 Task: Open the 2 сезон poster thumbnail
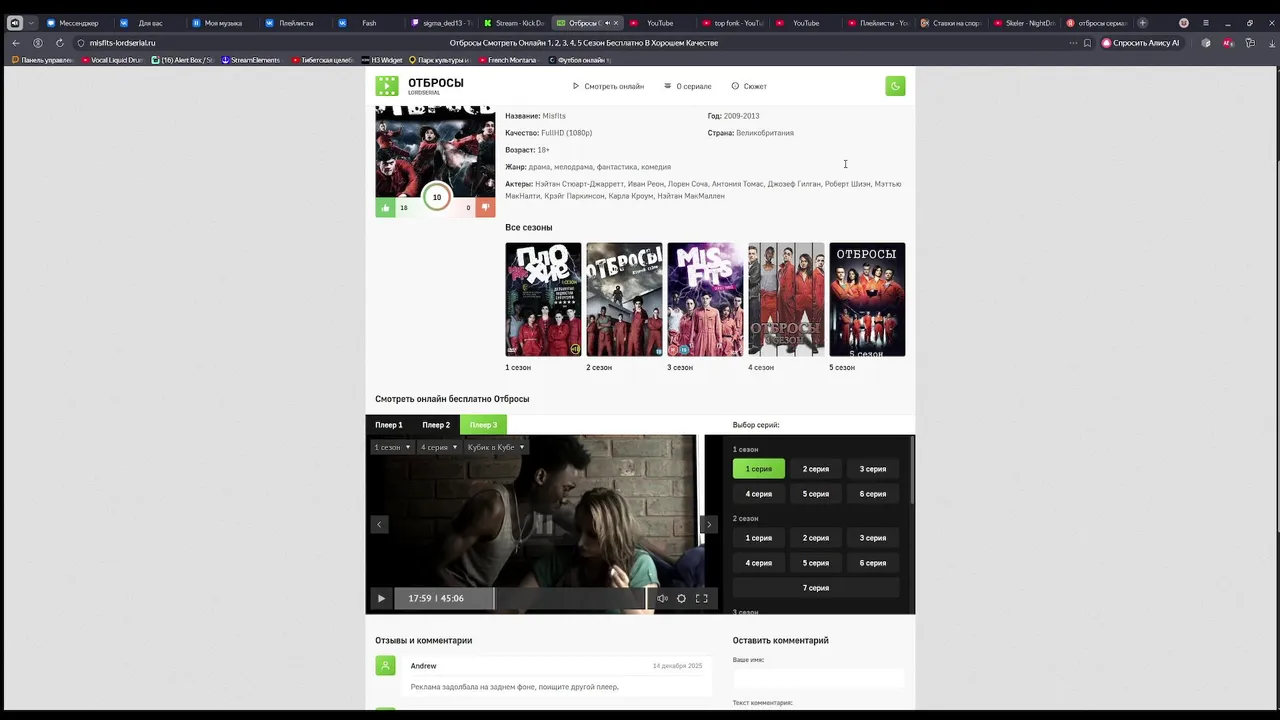tap(624, 299)
